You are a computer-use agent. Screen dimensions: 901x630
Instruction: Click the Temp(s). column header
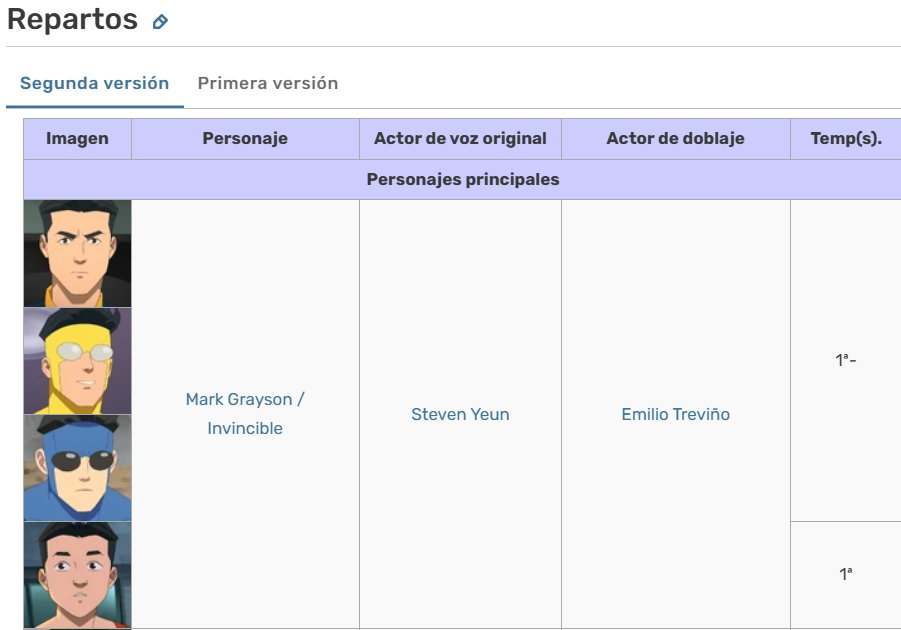[846, 139]
